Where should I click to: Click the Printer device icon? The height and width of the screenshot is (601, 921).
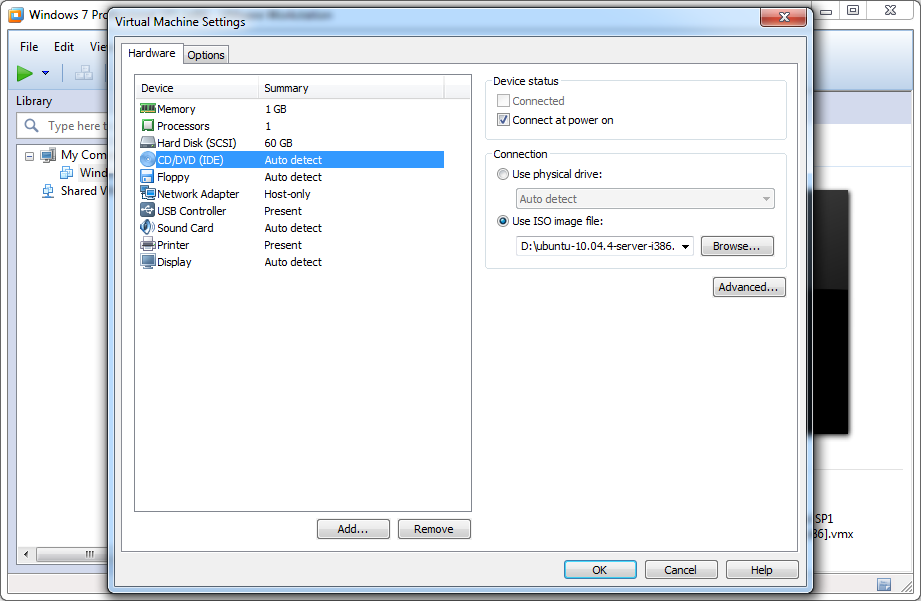coord(148,245)
